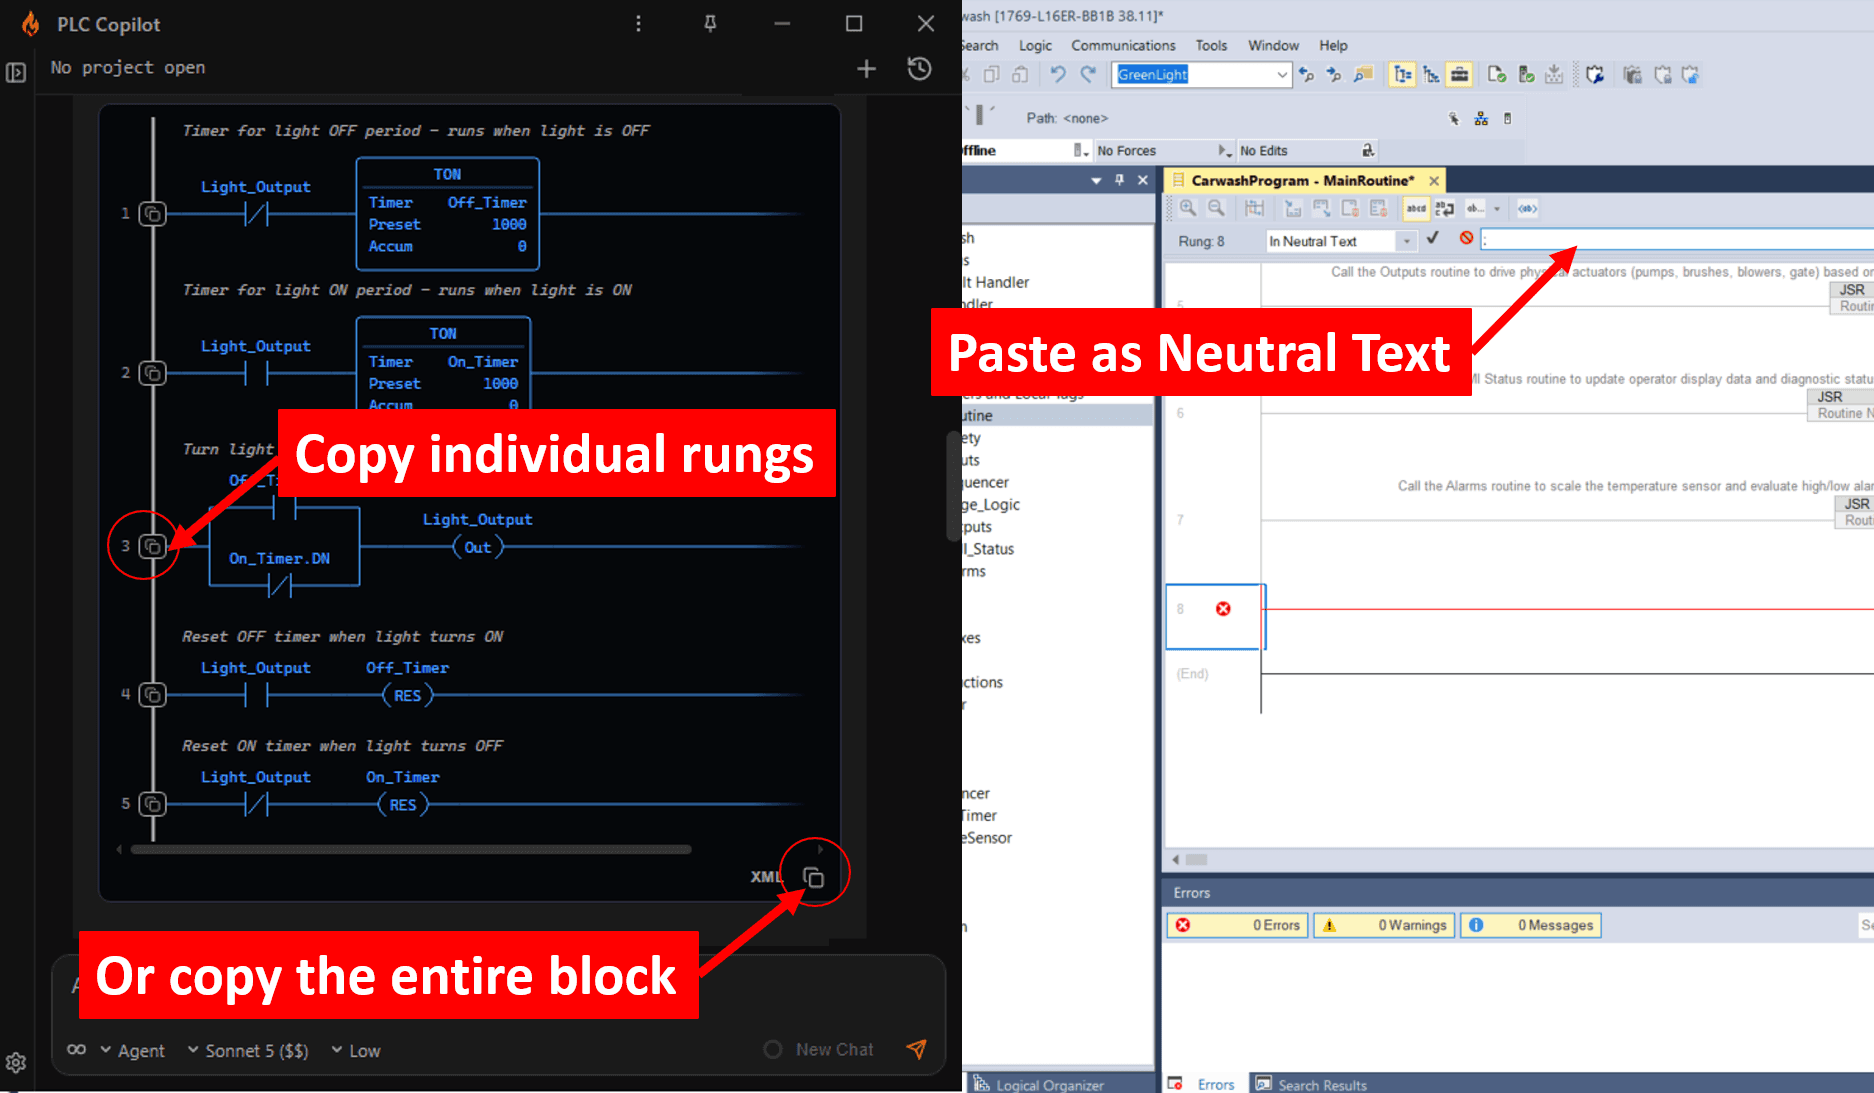Click the Find Next tag icon
The width and height of the screenshot is (1874, 1093).
(1333, 74)
